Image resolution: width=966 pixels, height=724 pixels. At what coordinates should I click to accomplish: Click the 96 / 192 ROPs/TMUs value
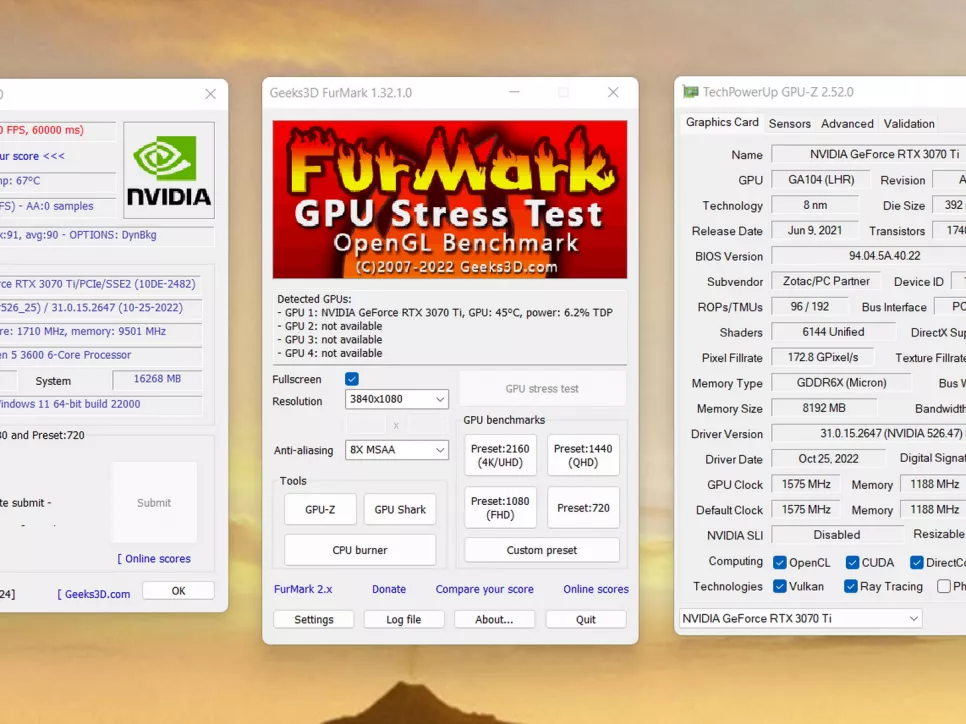pyautogui.click(x=810, y=306)
